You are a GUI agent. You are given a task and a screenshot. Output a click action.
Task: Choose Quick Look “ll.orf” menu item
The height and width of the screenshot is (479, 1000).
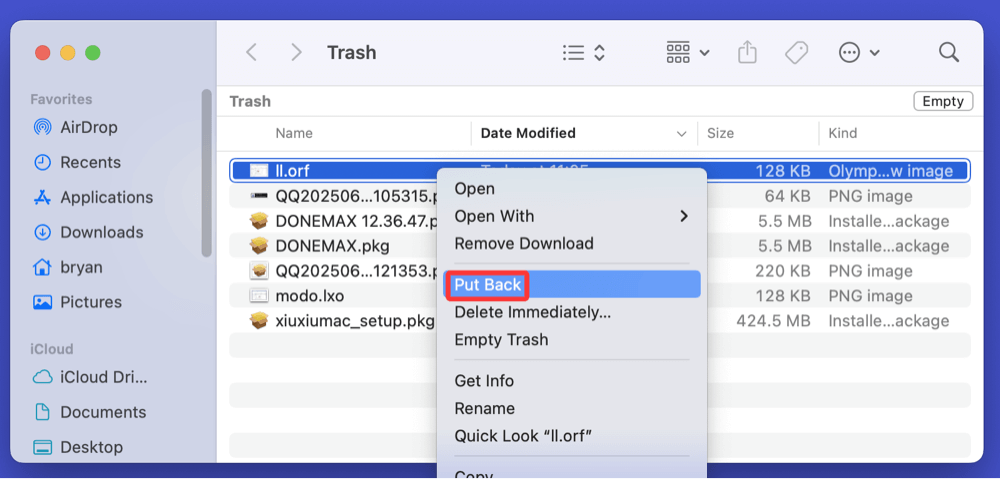pos(571,436)
